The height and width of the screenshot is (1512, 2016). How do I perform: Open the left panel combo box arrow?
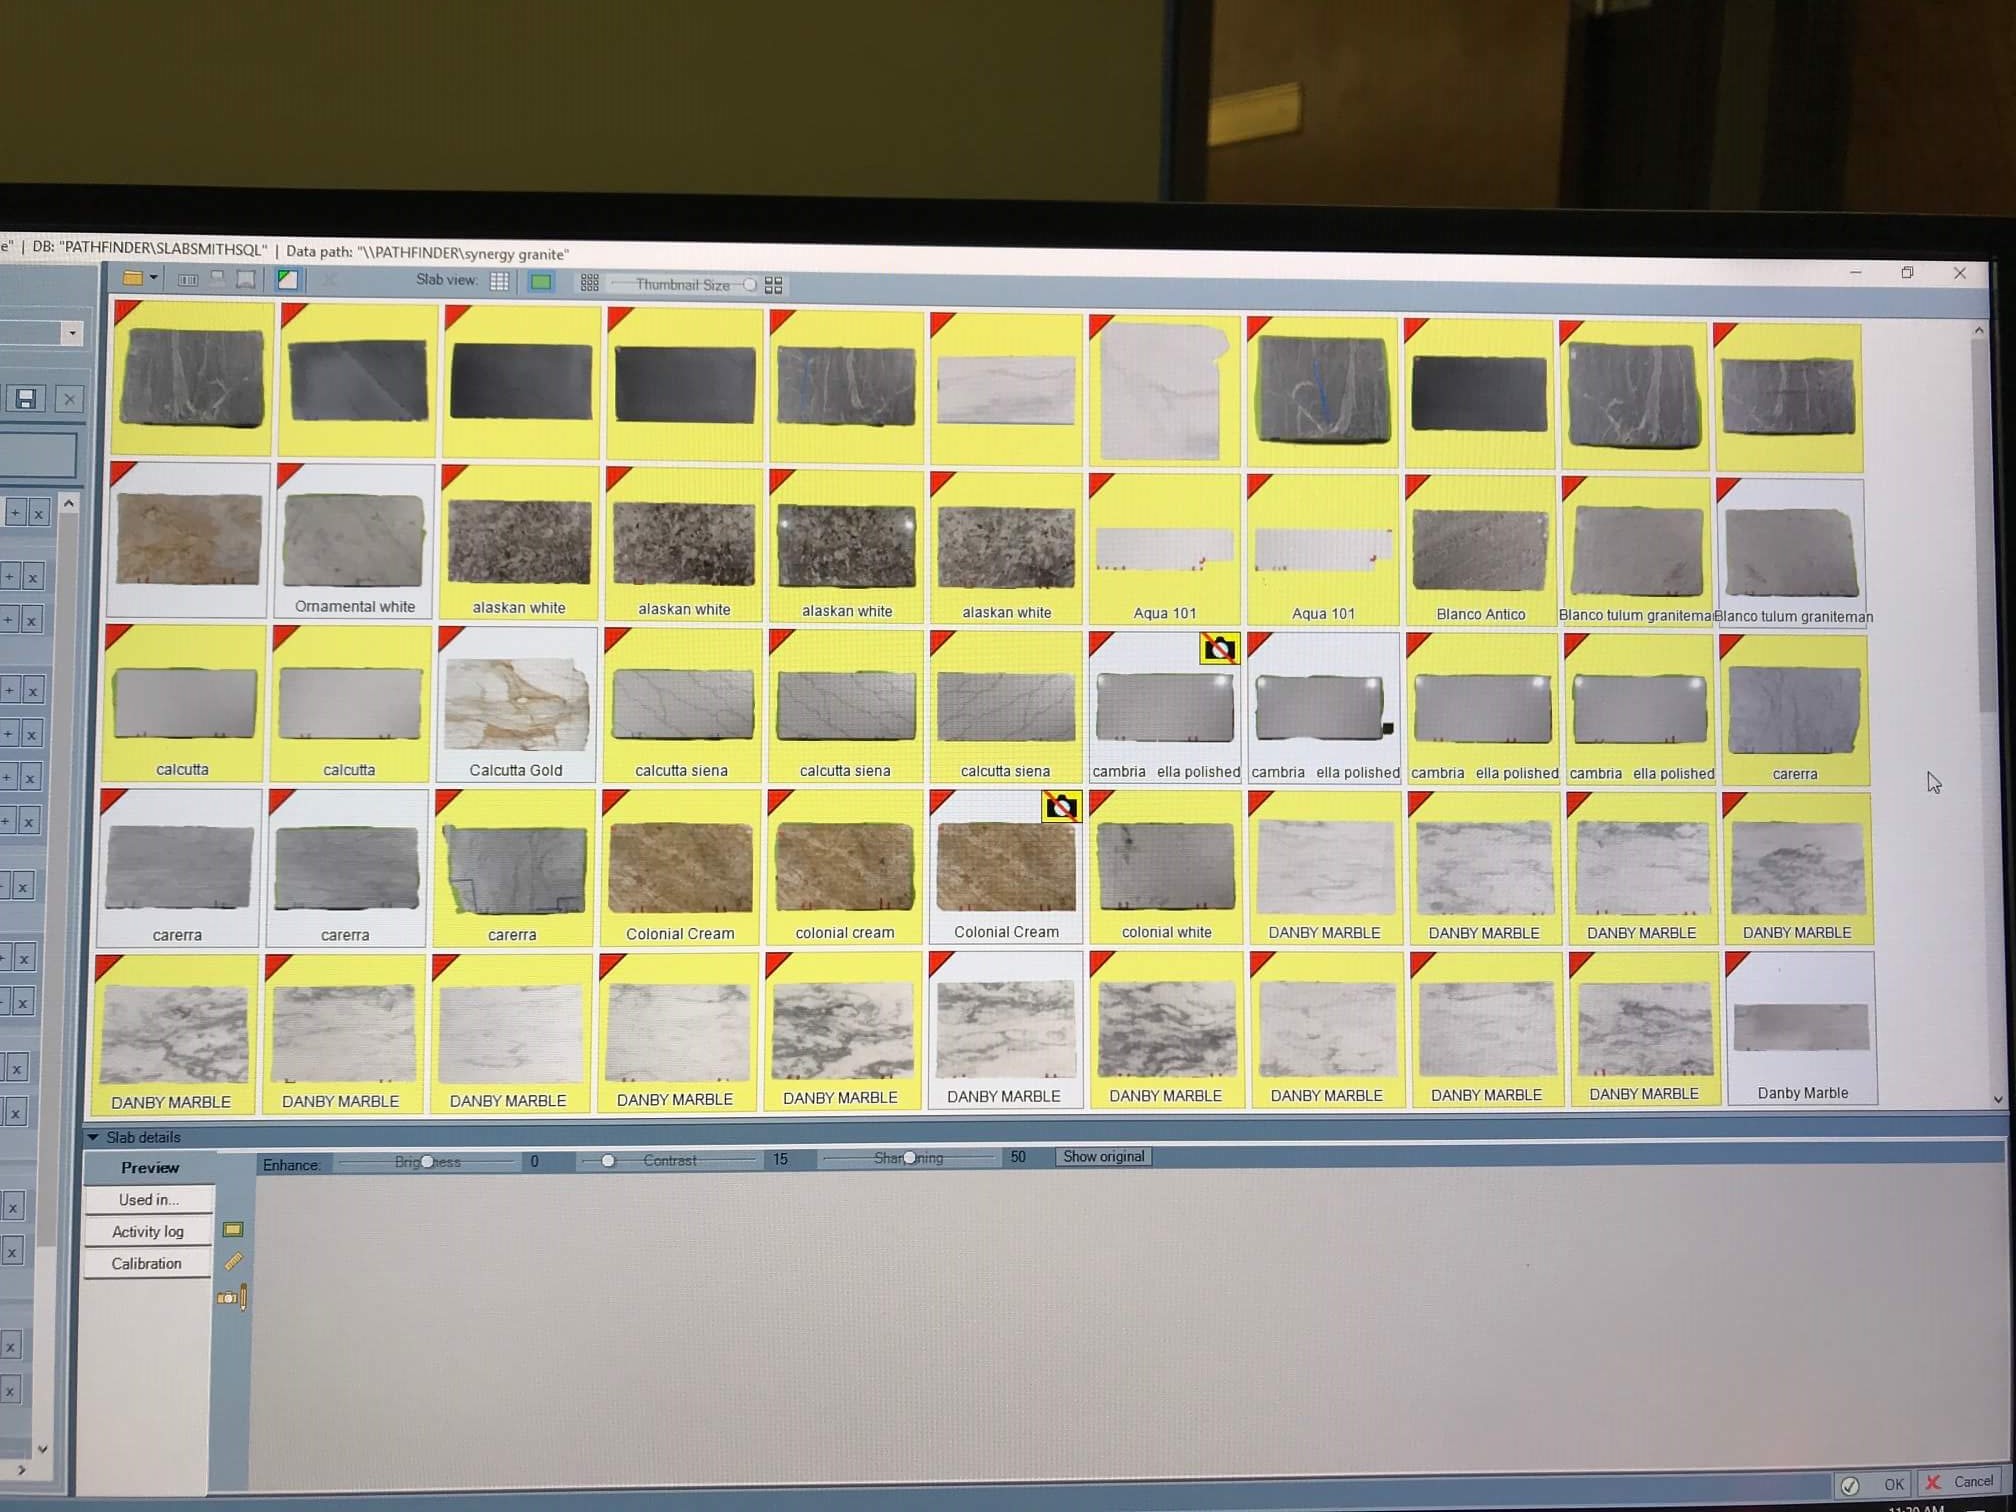pos(71,333)
